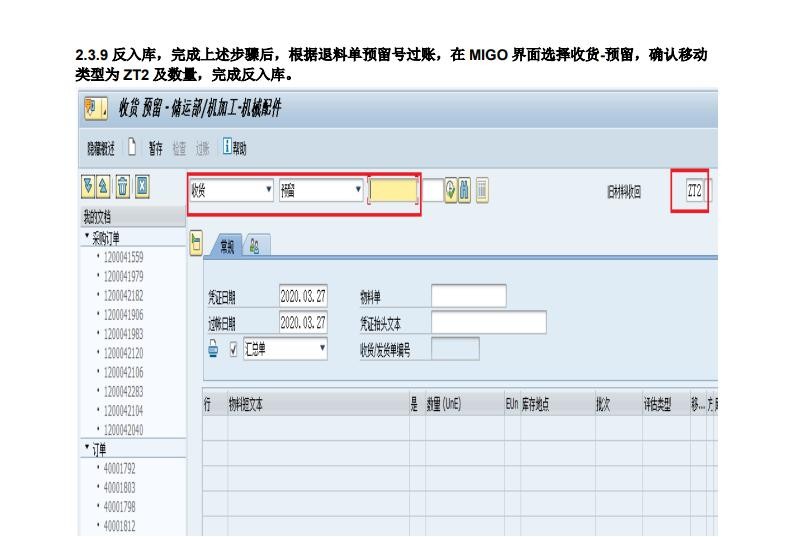This screenshot has width=792, height=537.
Task: Click the header toggle icon left of 常规 tab
Action: click(x=197, y=243)
